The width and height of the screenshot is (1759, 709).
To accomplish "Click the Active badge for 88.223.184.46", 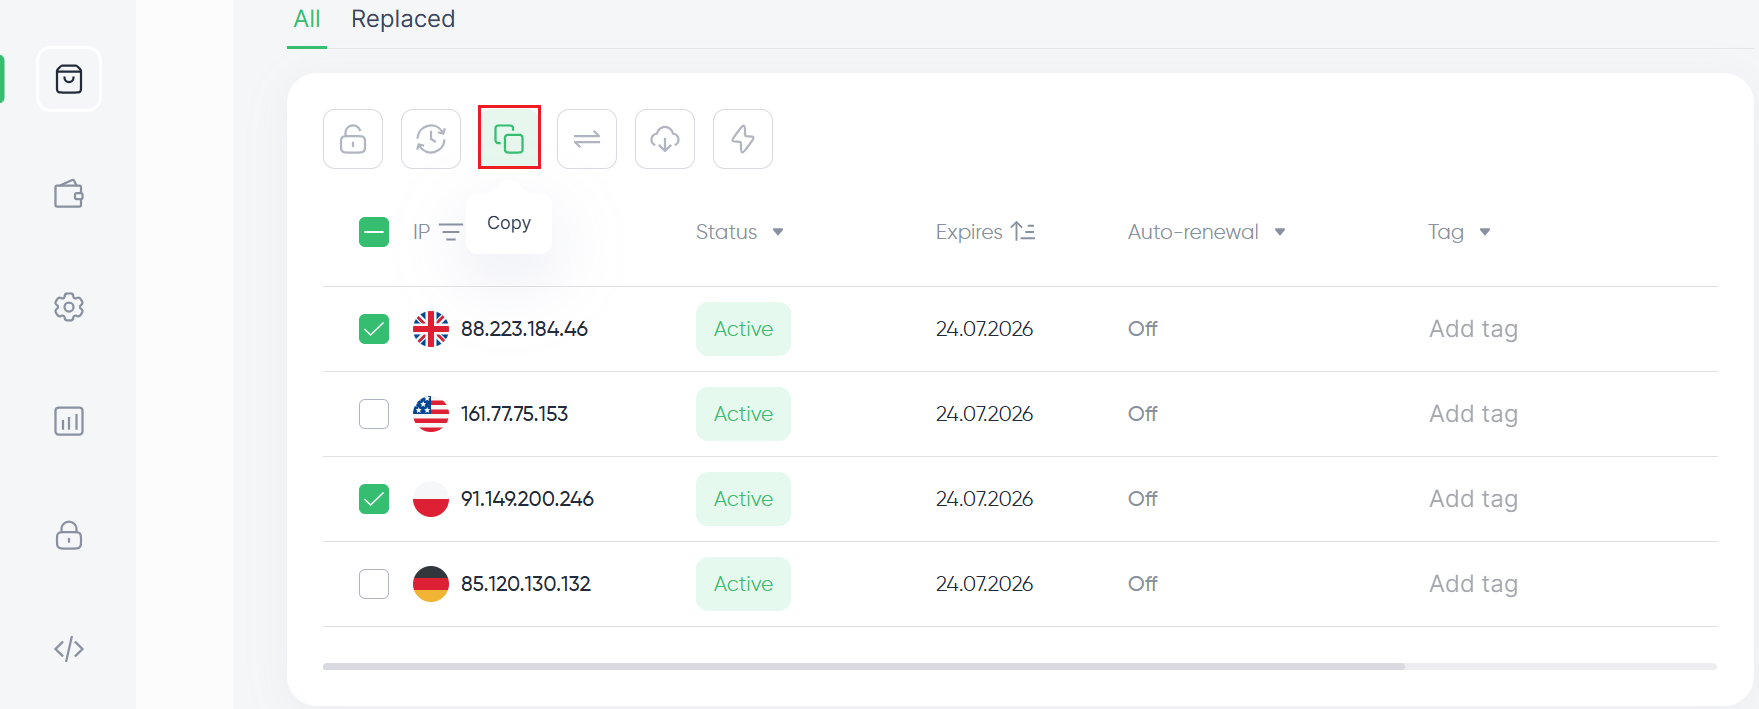I will click(x=743, y=329).
